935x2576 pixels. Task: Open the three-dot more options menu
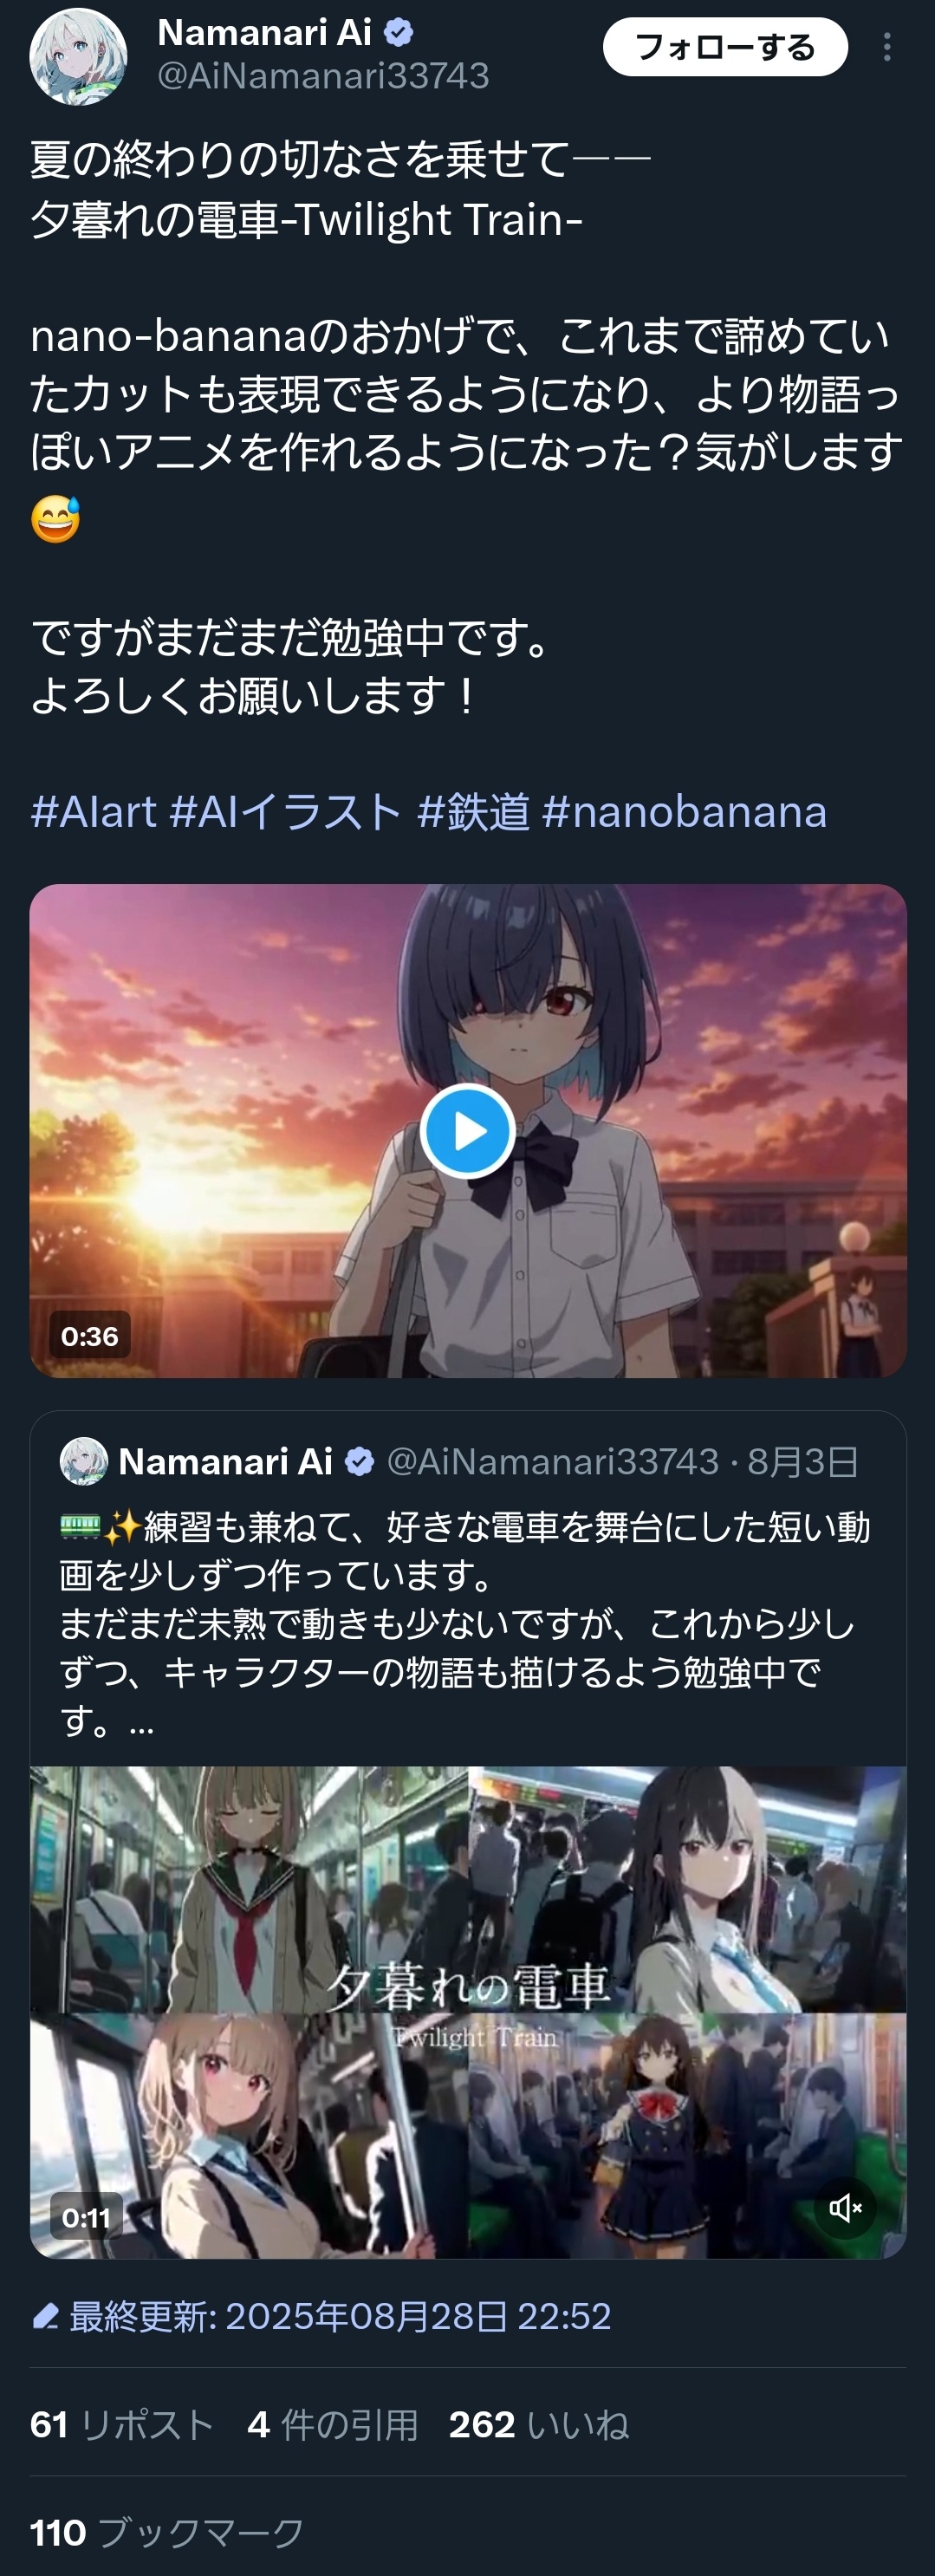pyautogui.click(x=887, y=47)
